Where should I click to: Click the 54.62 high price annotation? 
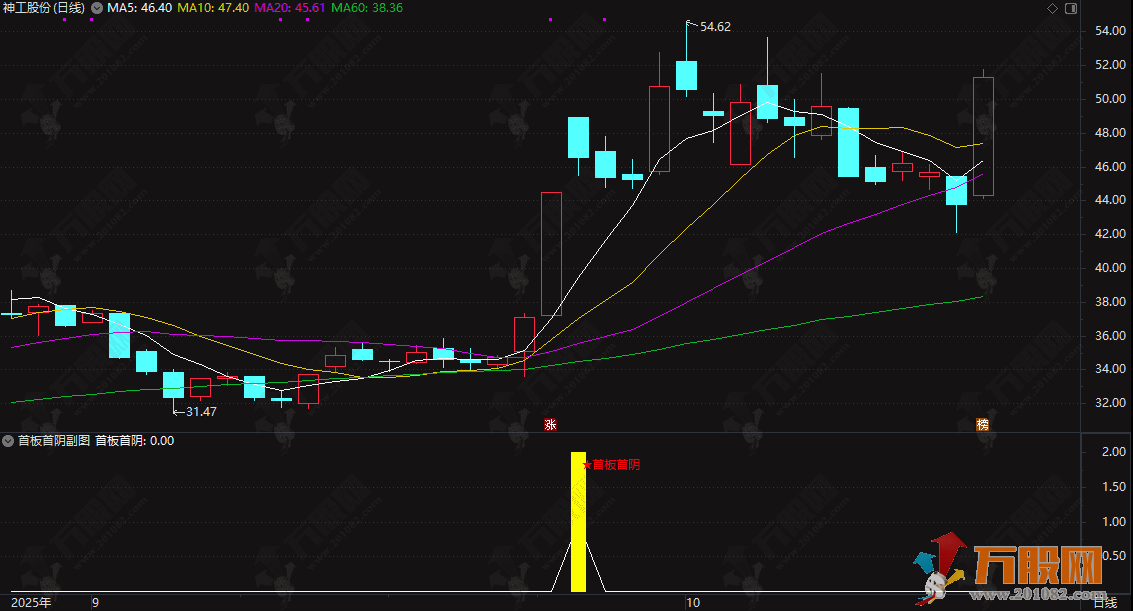pyautogui.click(x=715, y=27)
